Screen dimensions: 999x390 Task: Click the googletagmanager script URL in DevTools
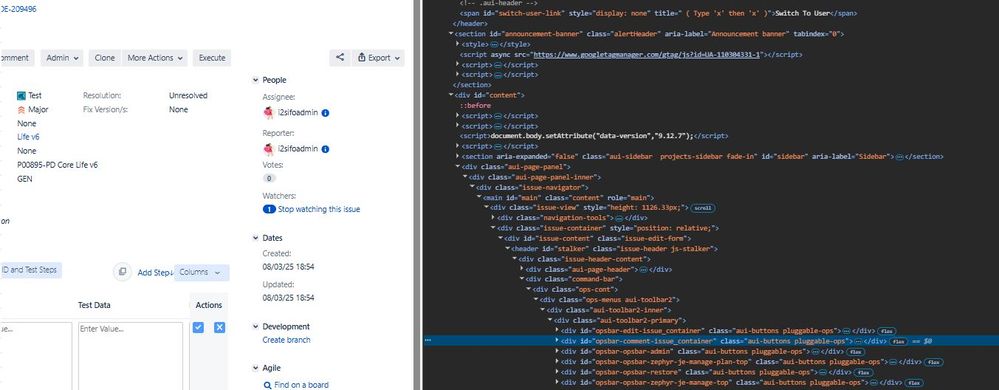click(648, 54)
